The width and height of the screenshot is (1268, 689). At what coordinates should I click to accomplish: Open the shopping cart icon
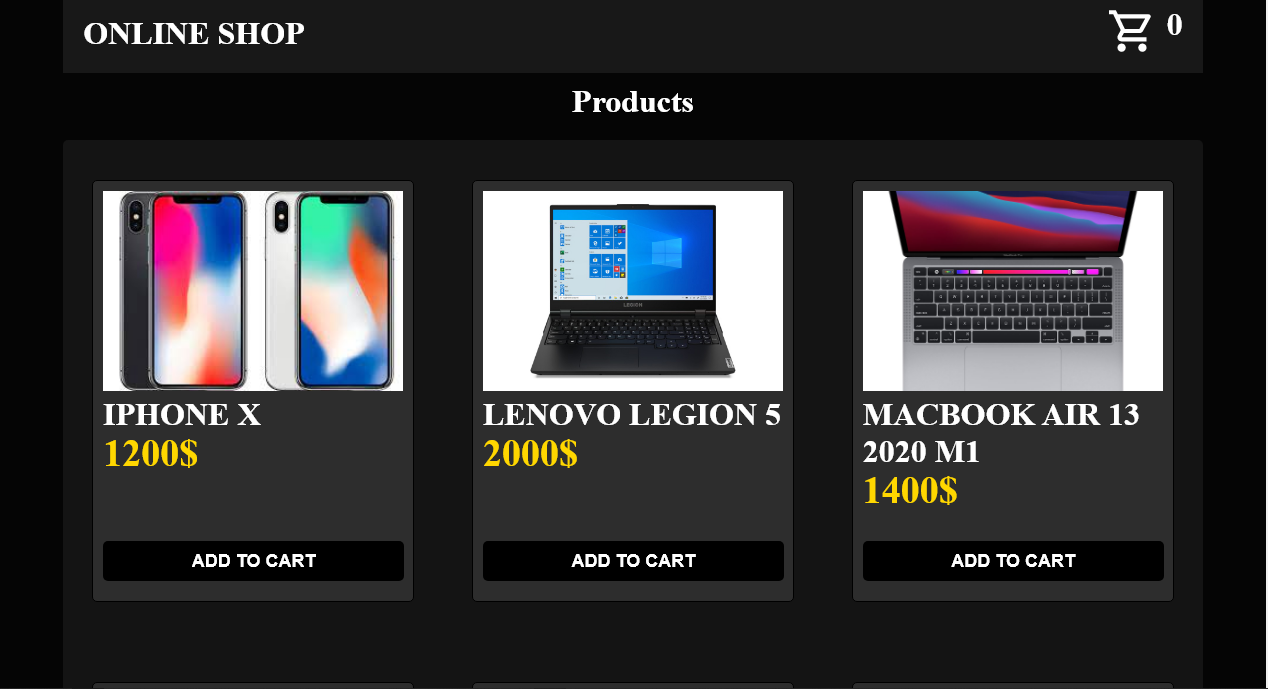1130,31
